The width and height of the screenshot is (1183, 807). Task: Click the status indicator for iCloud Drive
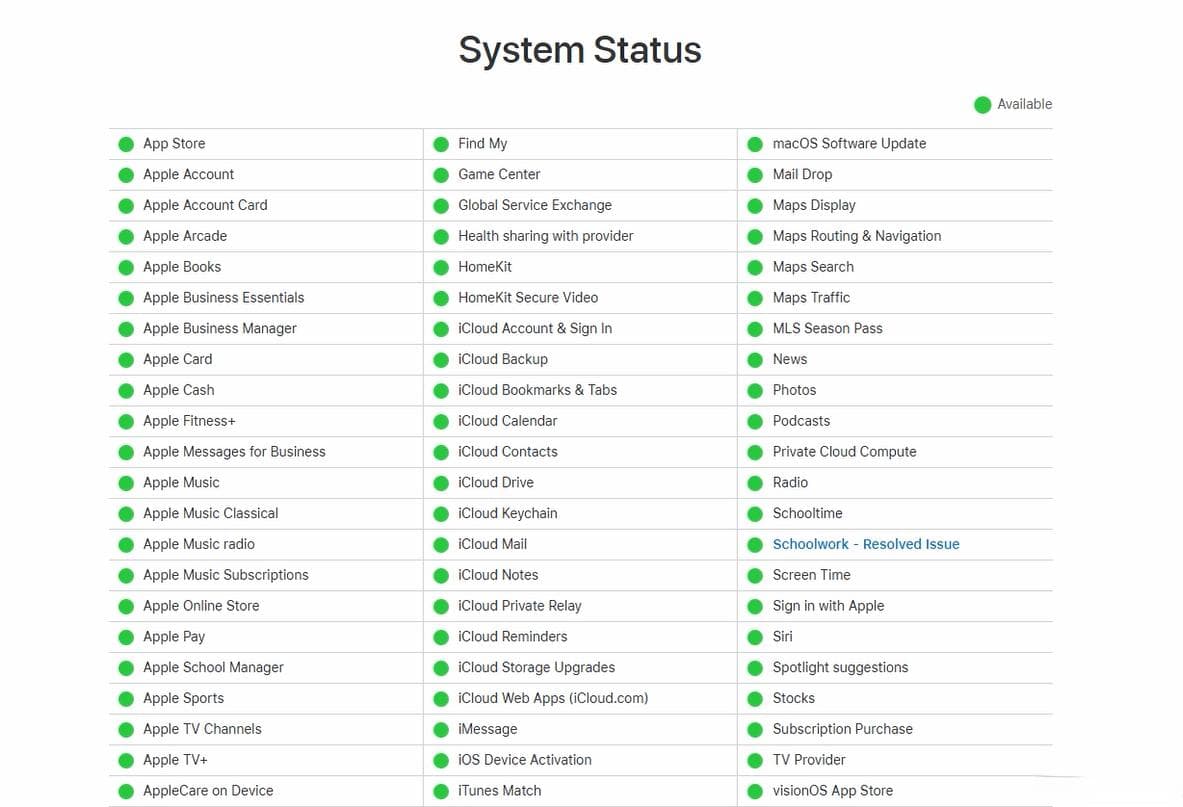pyautogui.click(x=441, y=483)
